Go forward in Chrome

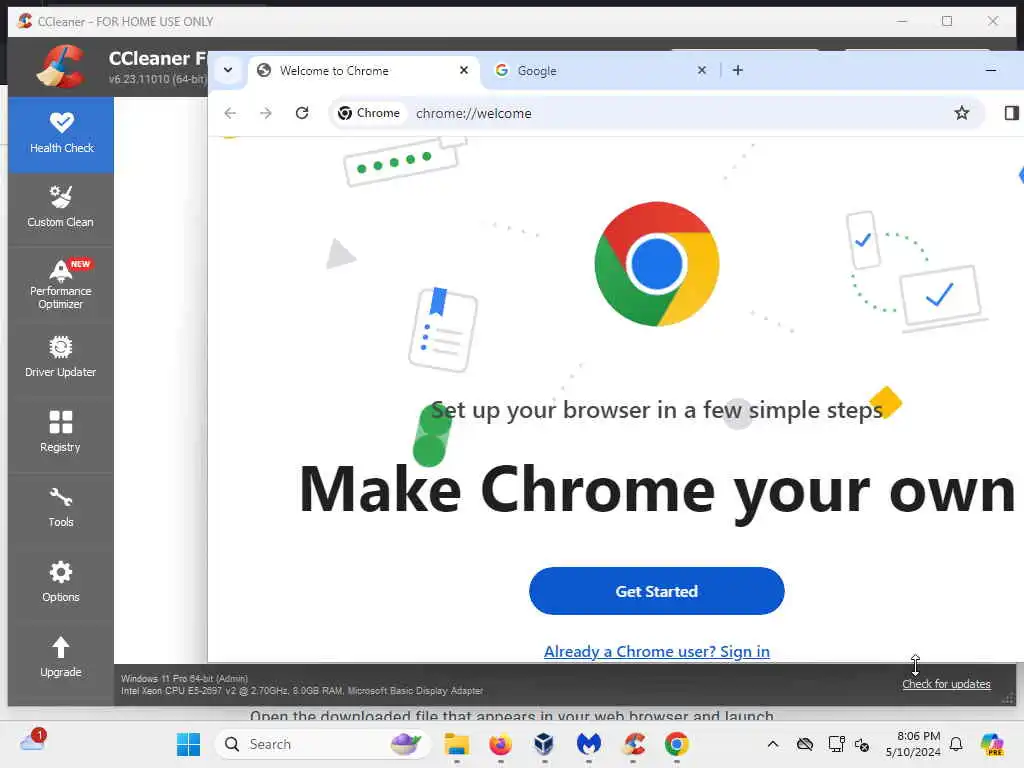tap(265, 113)
